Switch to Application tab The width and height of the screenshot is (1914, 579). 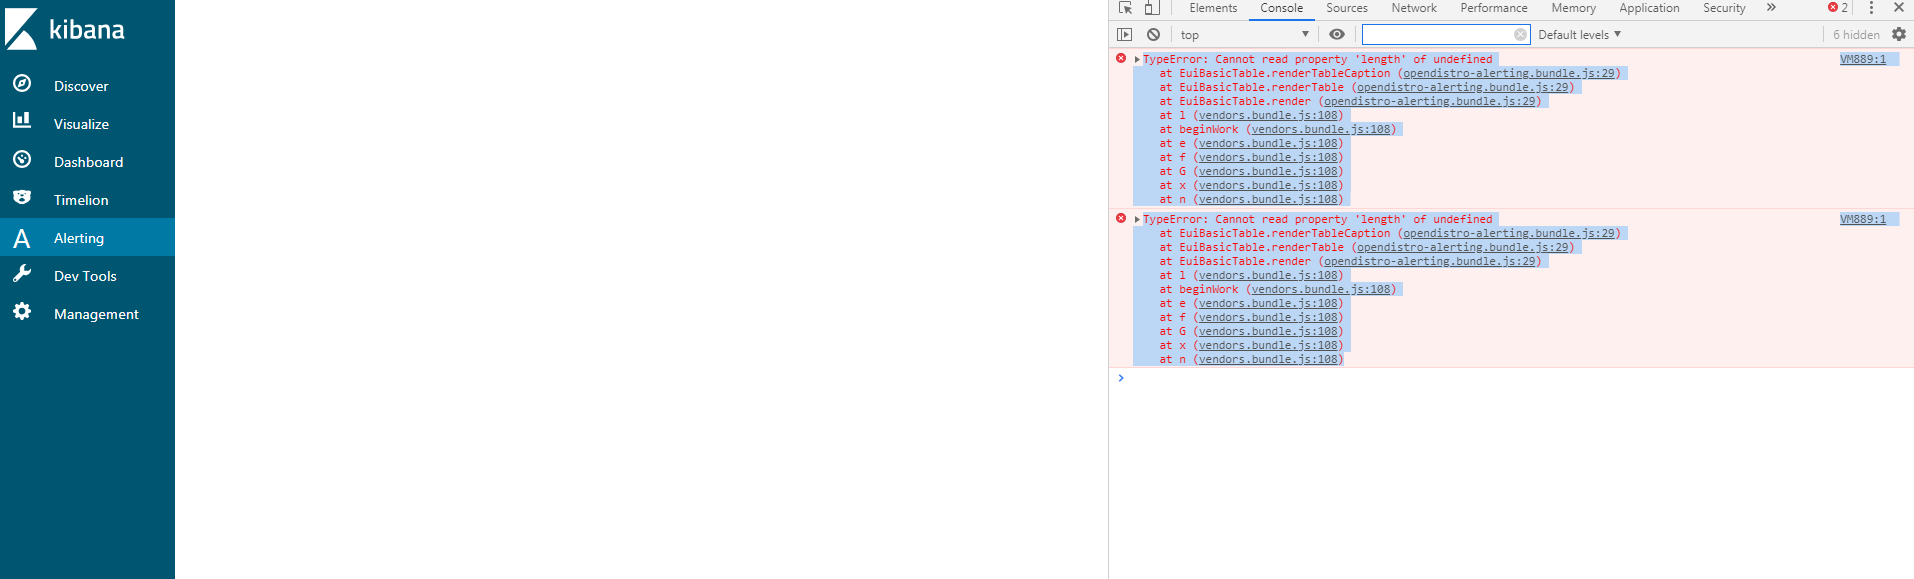click(1649, 8)
